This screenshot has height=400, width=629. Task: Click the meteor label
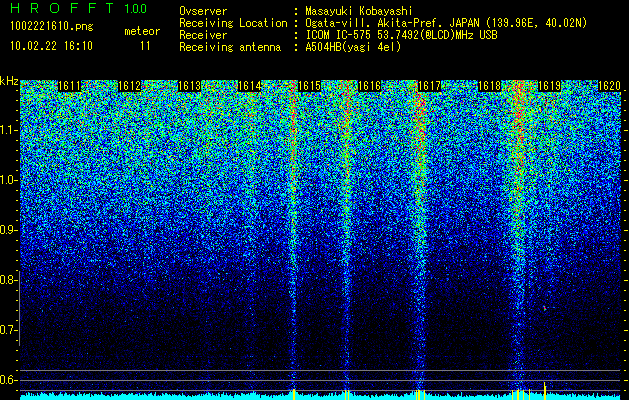(142, 31)
